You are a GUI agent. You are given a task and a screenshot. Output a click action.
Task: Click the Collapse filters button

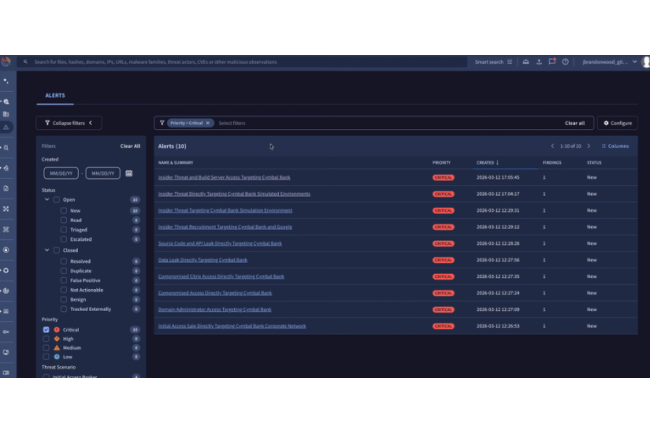(69, 123)
